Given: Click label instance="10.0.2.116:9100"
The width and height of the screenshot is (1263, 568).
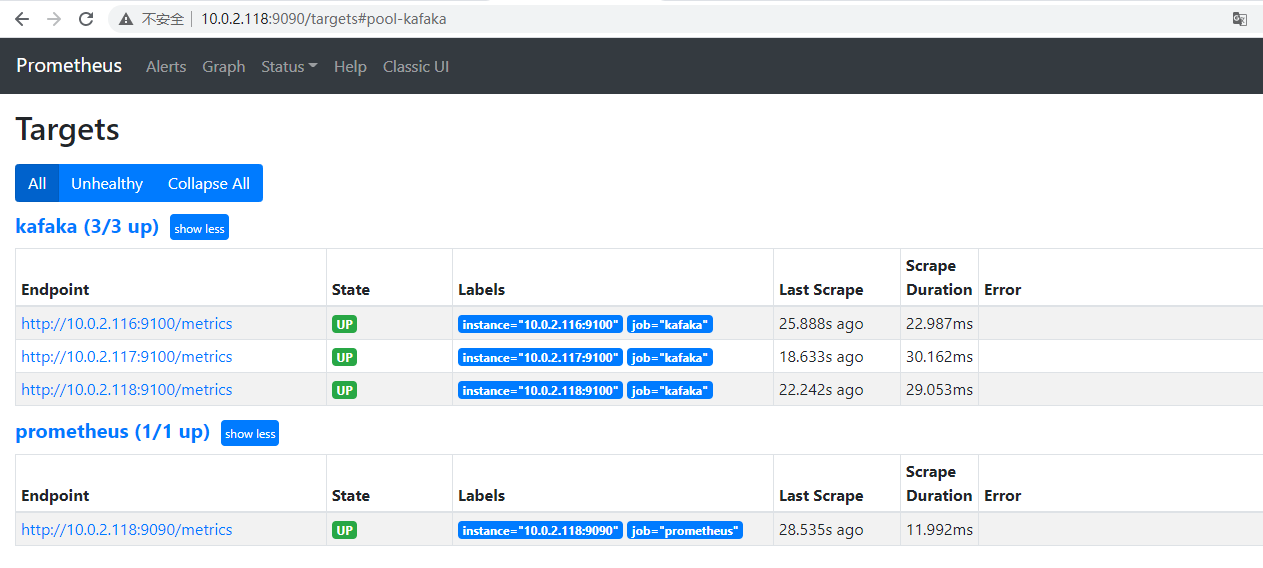Looking at the screenshot, I should pos(540,324).
